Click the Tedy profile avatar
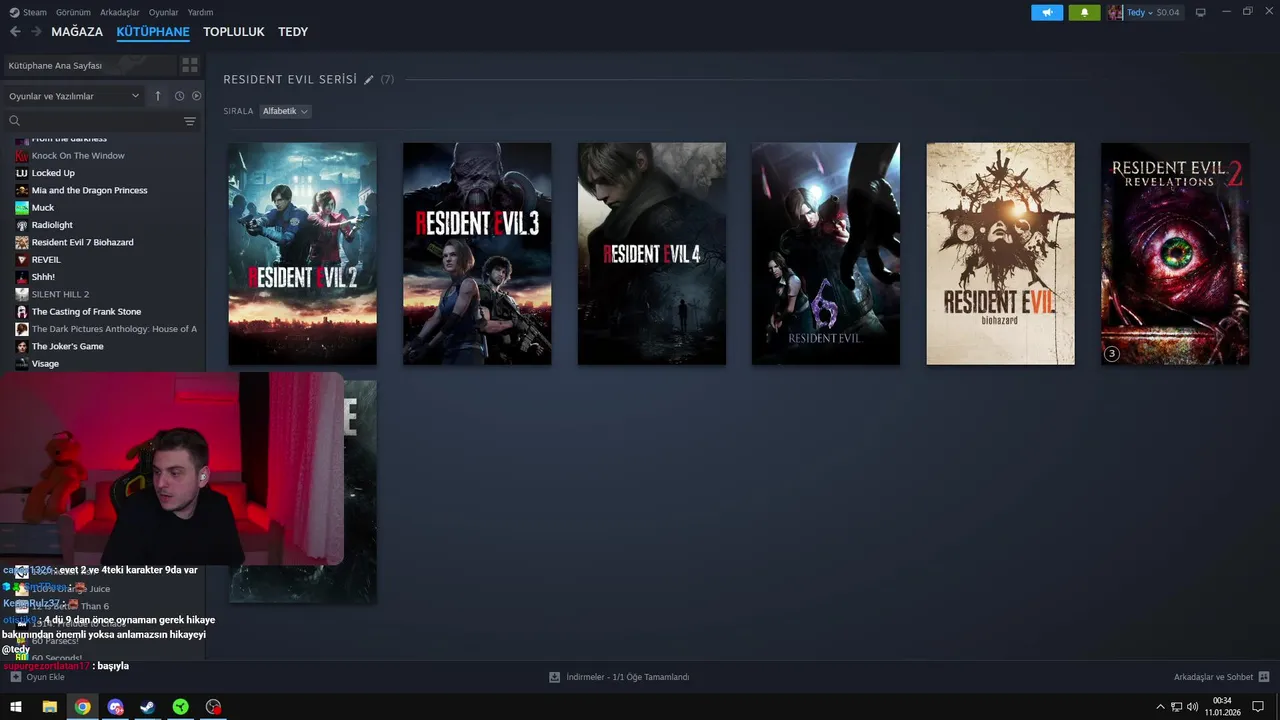Image resolution: width=1280 pixels, height=720 pixels. (x=1115, y=12)
